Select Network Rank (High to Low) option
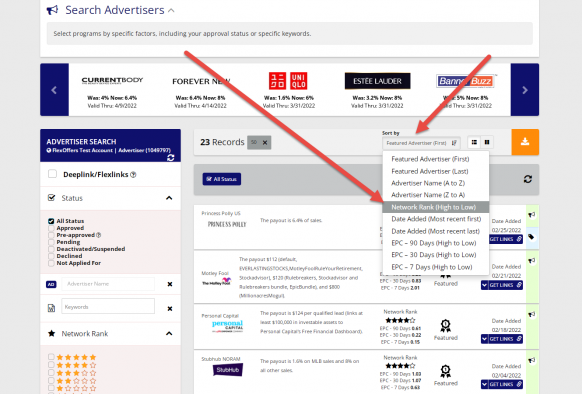Viewport: 582px width, 394px height. [x=436, y=207]
